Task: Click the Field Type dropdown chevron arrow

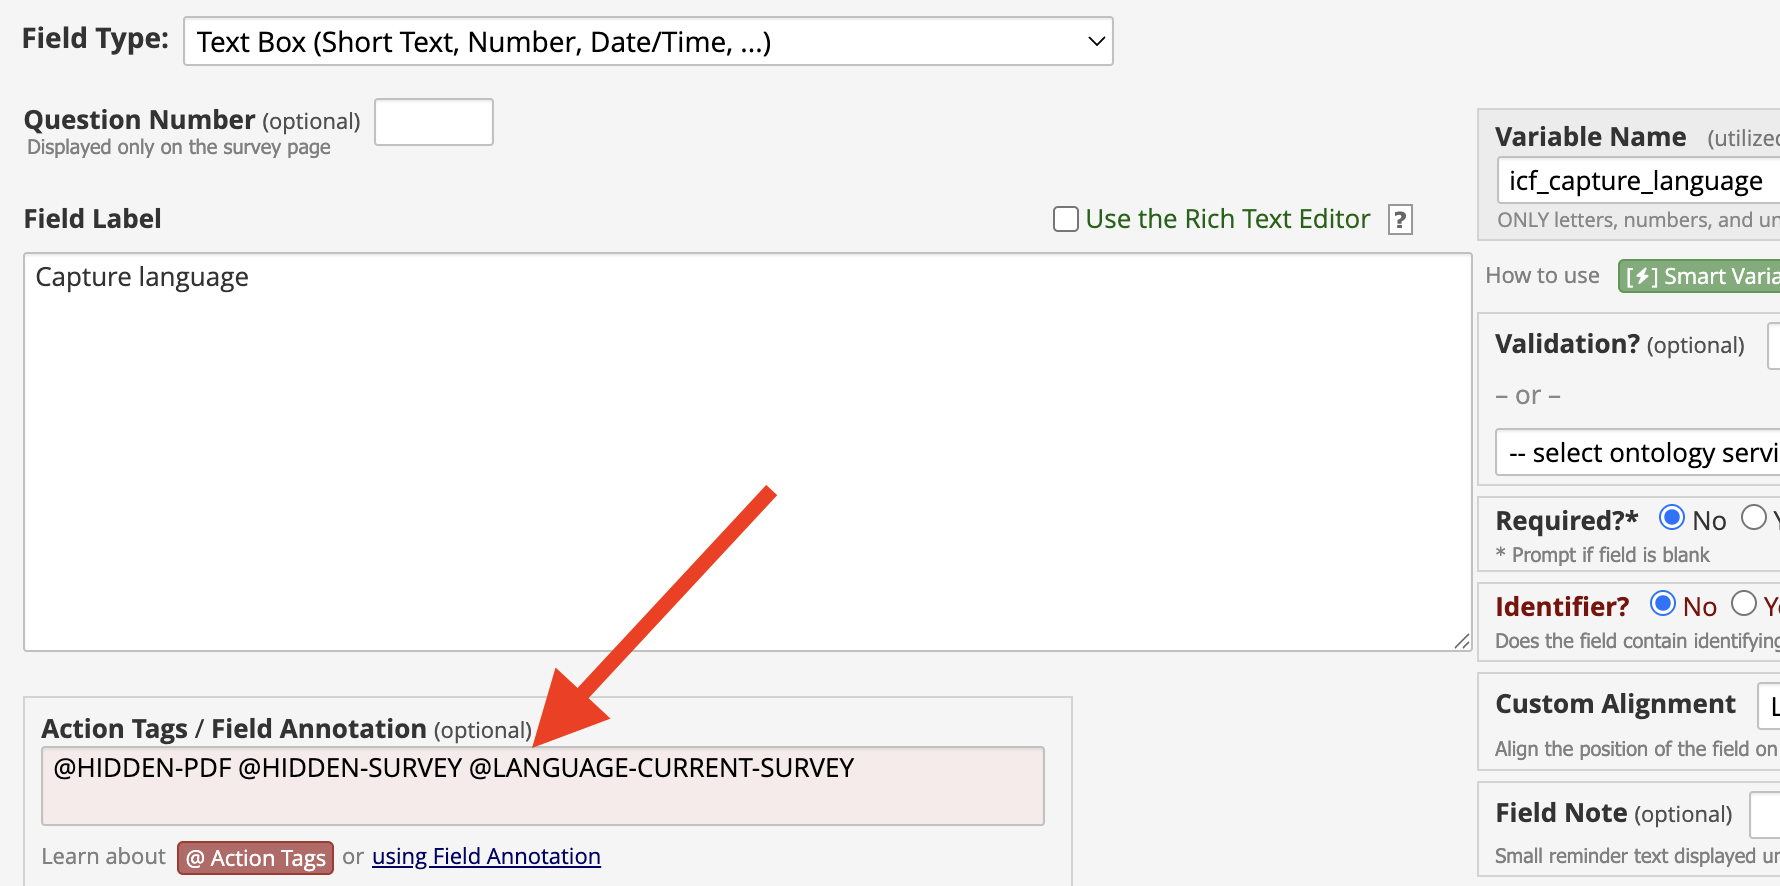Action: [x=1096, y=41]
